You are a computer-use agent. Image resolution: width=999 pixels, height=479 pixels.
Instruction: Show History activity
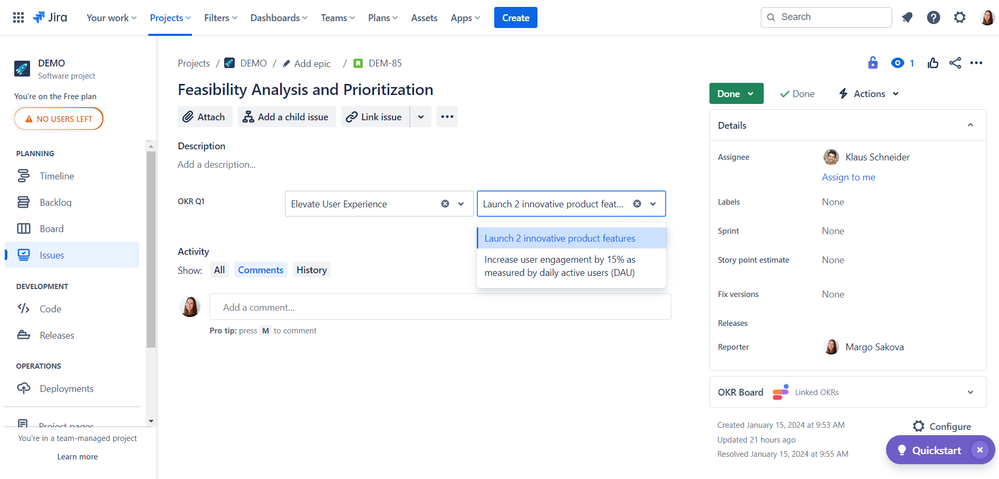(312, 270)
